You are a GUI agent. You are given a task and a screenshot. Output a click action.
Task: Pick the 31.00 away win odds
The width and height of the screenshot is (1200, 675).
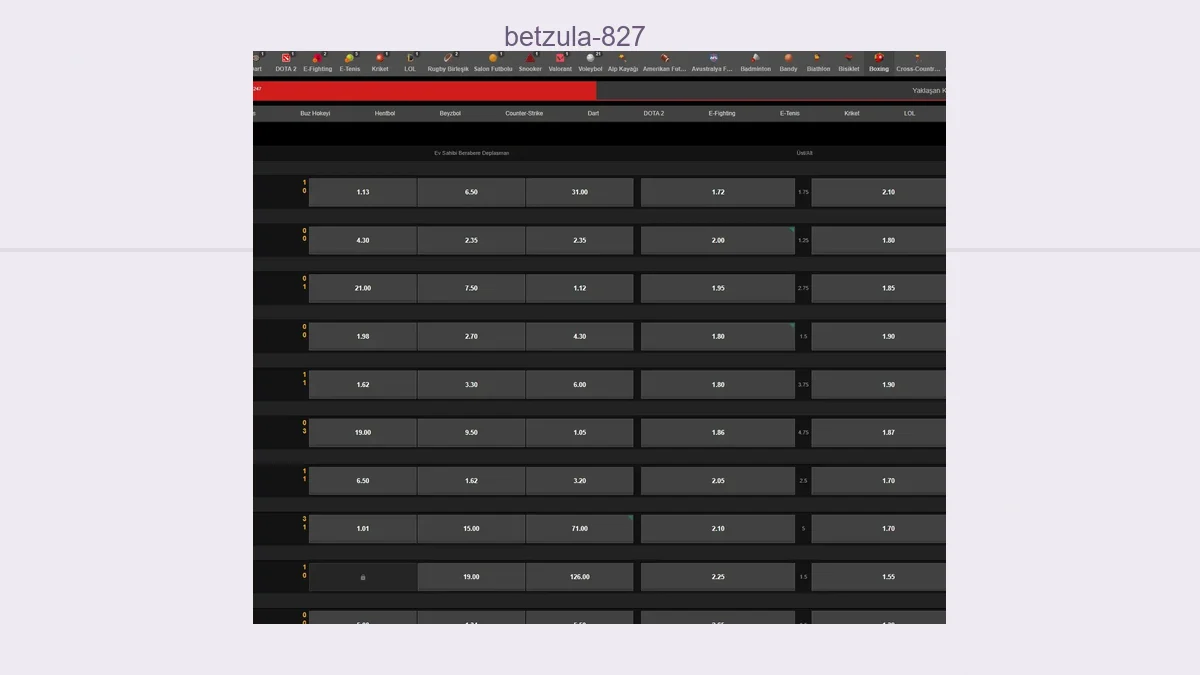[580, 192]
